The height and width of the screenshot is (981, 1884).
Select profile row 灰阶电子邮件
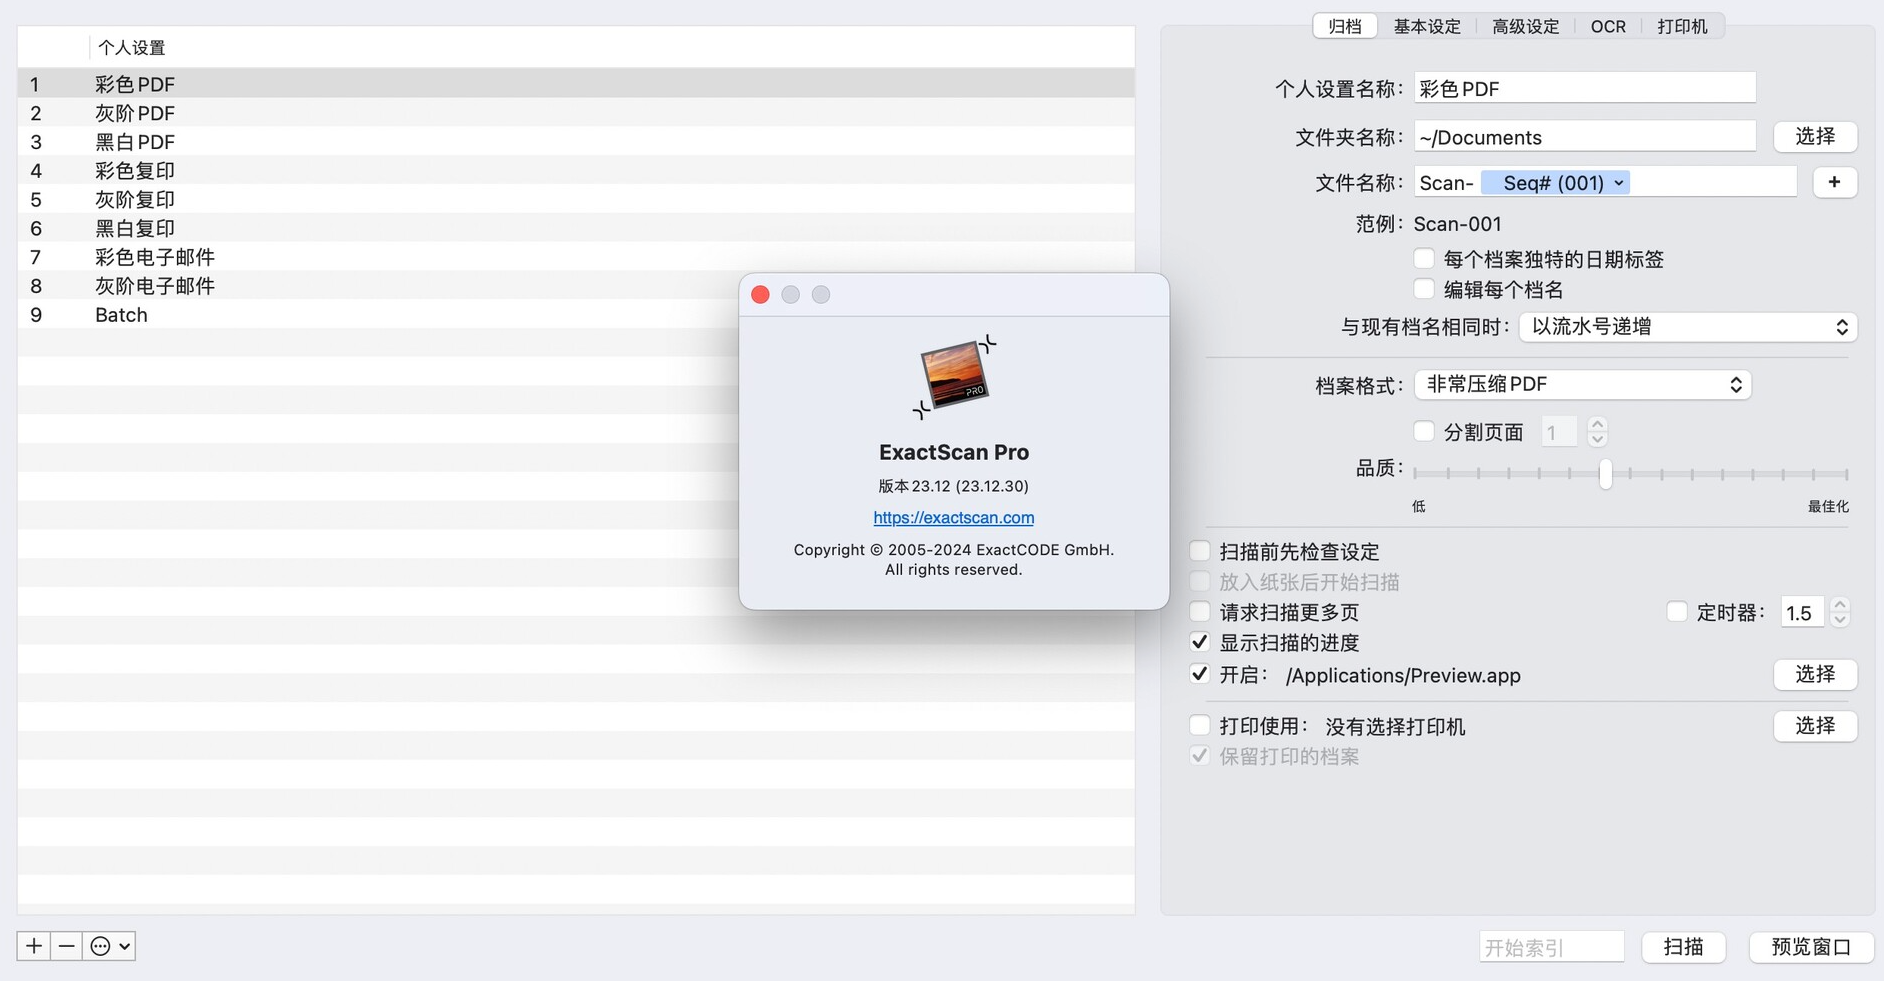coord(576,286)
